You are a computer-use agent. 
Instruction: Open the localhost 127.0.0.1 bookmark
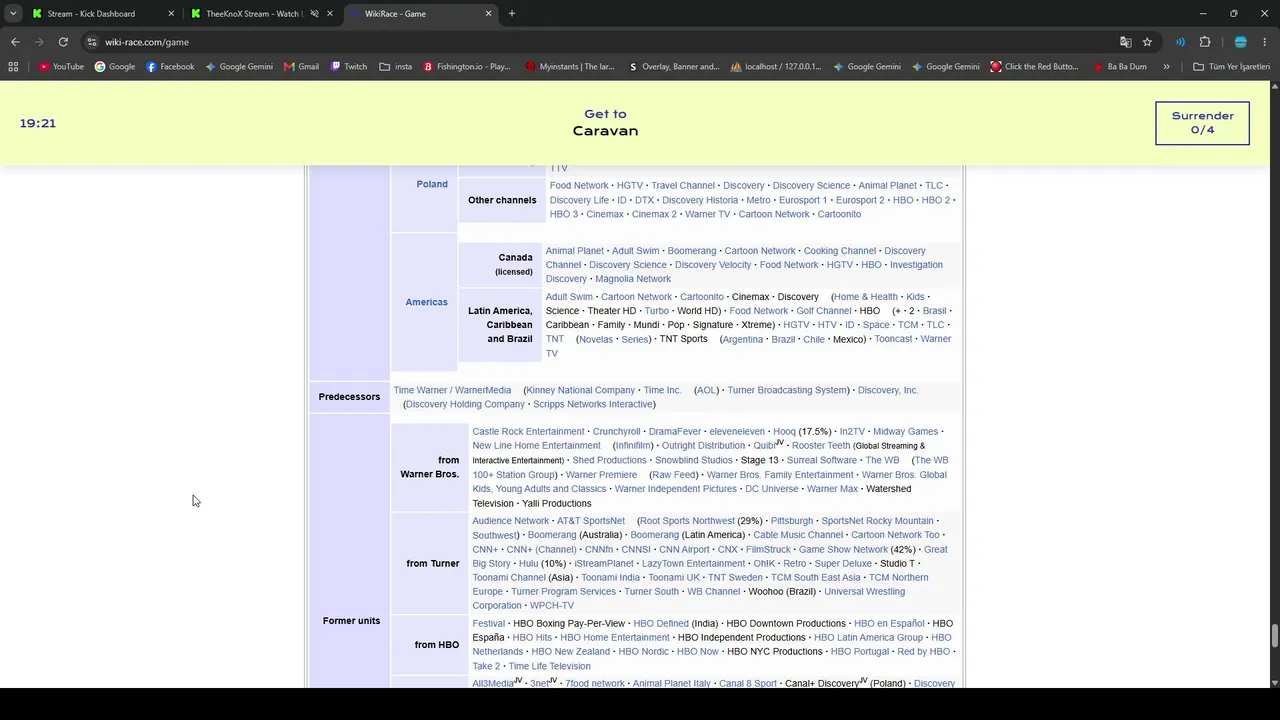point(776,67)
